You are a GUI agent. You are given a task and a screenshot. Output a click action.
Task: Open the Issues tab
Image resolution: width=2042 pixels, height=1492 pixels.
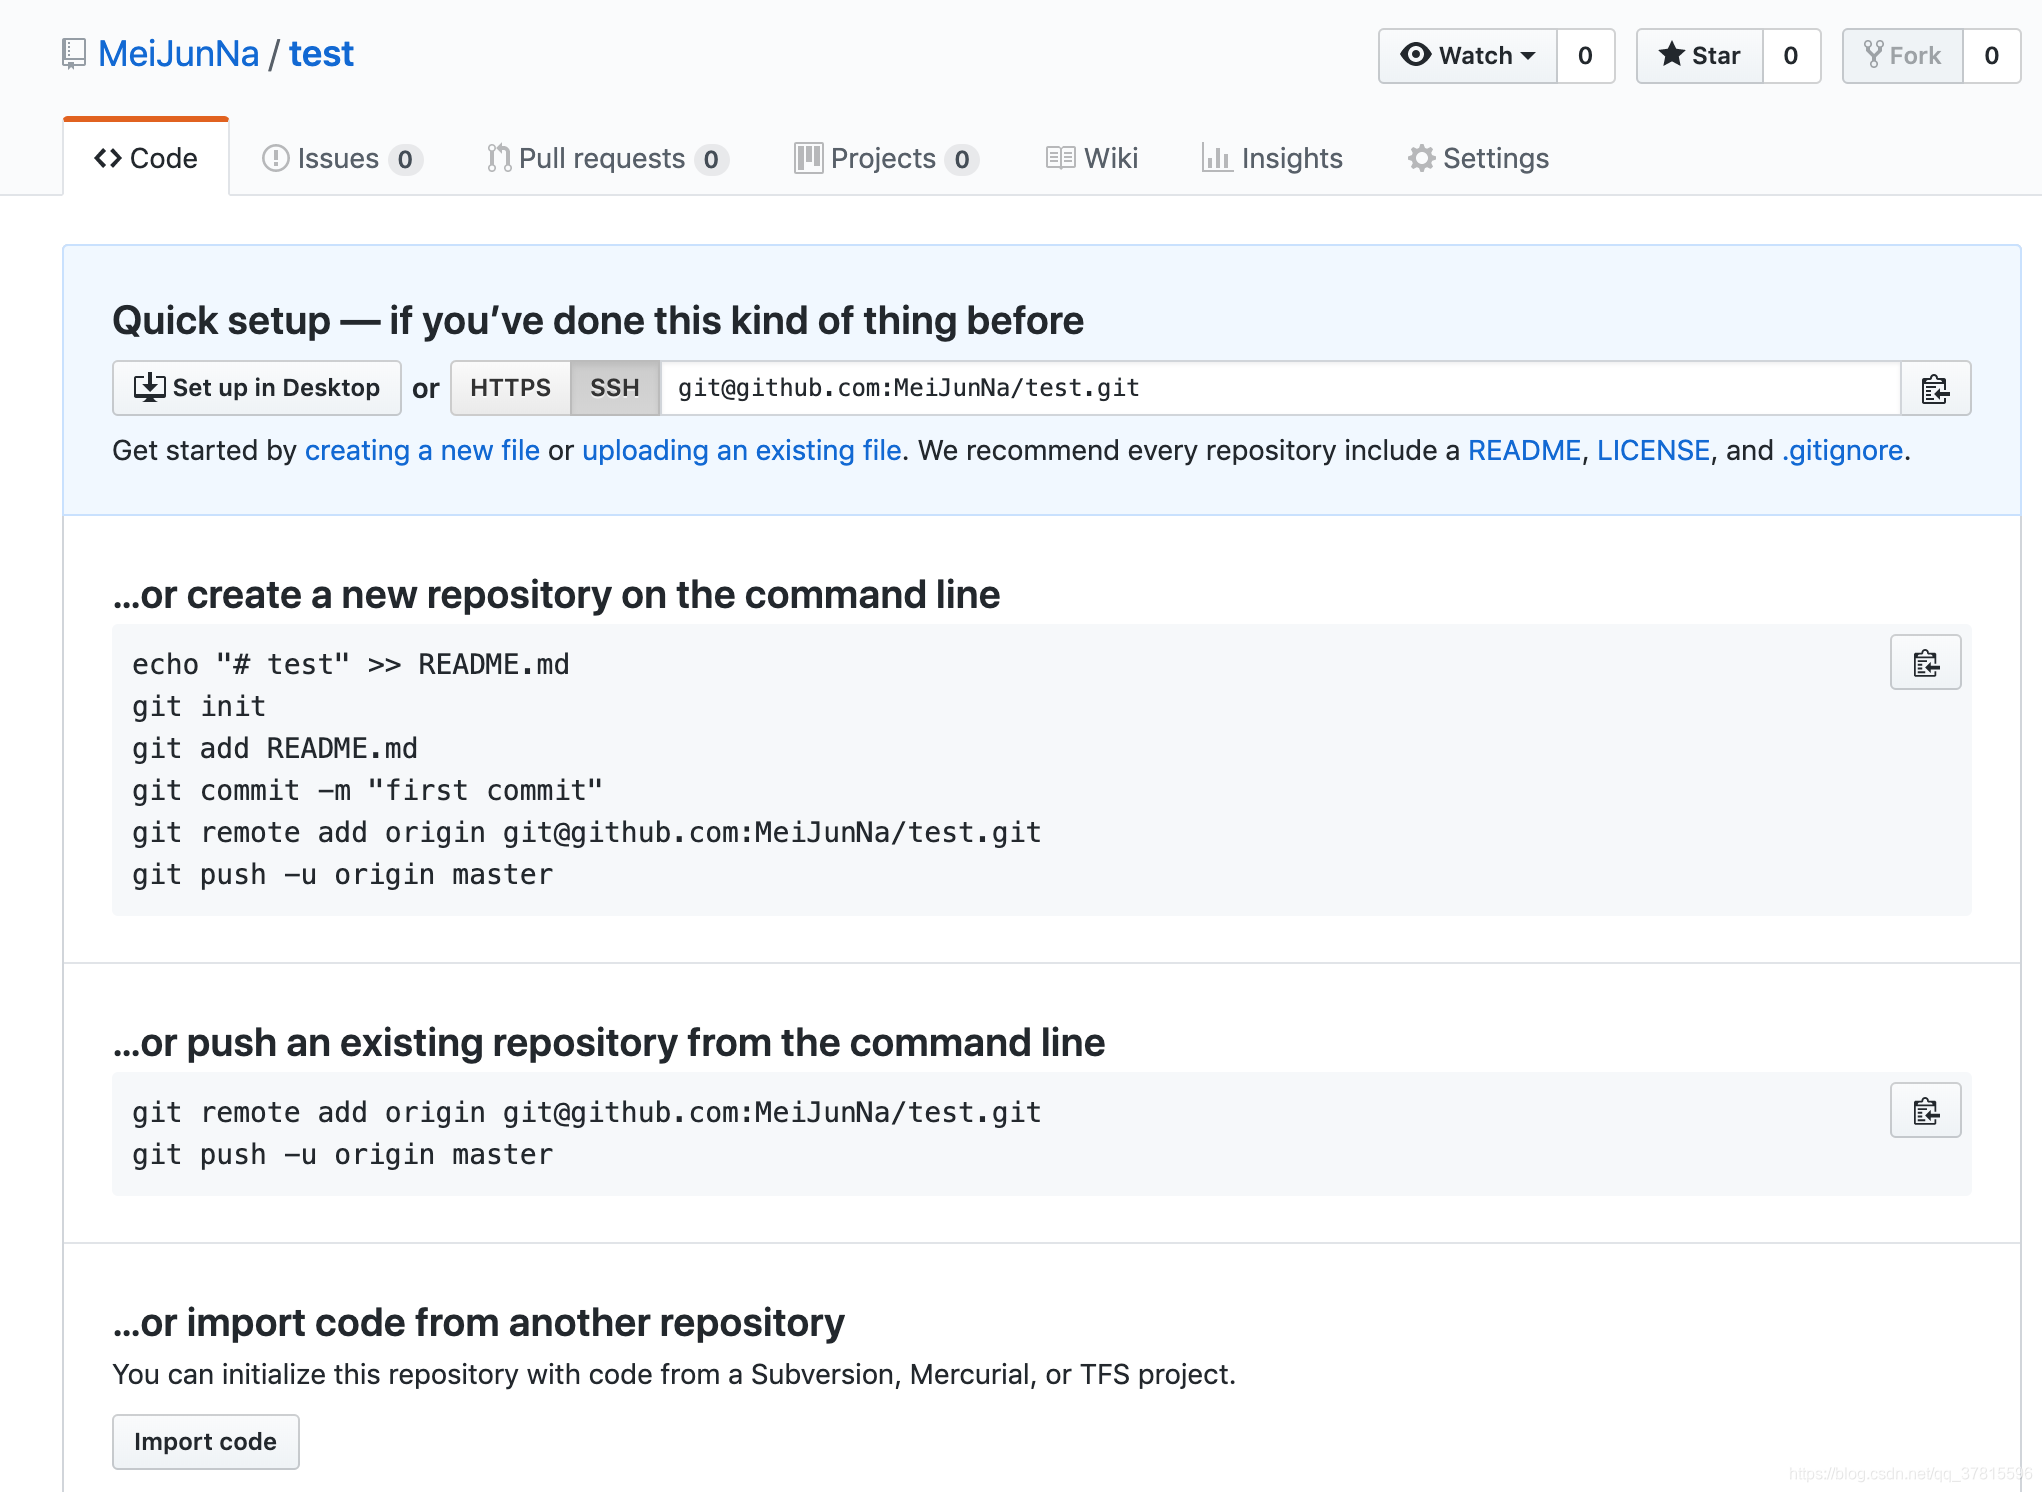click(x=342, y=158)
